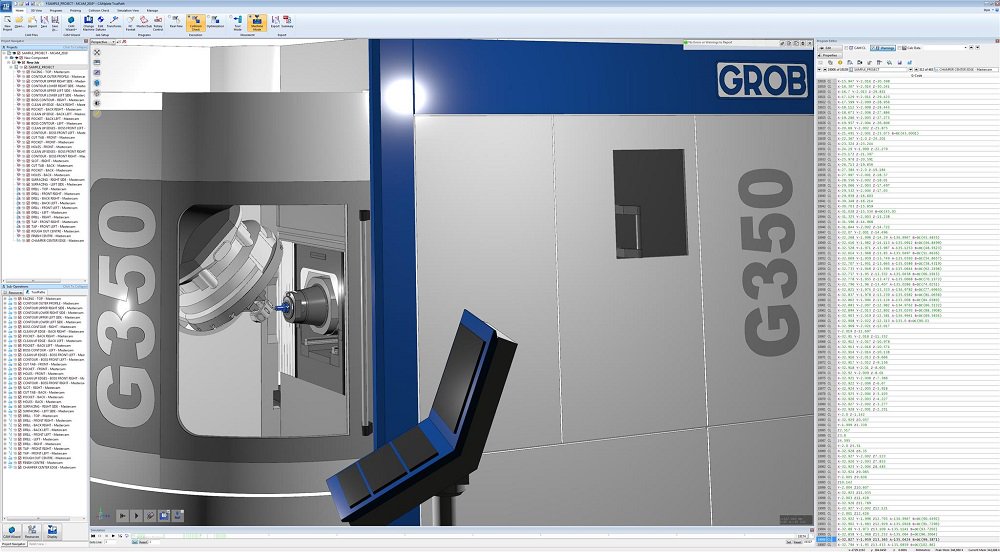Click the blue cube view icon in viewport
The image size is (1000, 552).
click(x=97, y=83)
